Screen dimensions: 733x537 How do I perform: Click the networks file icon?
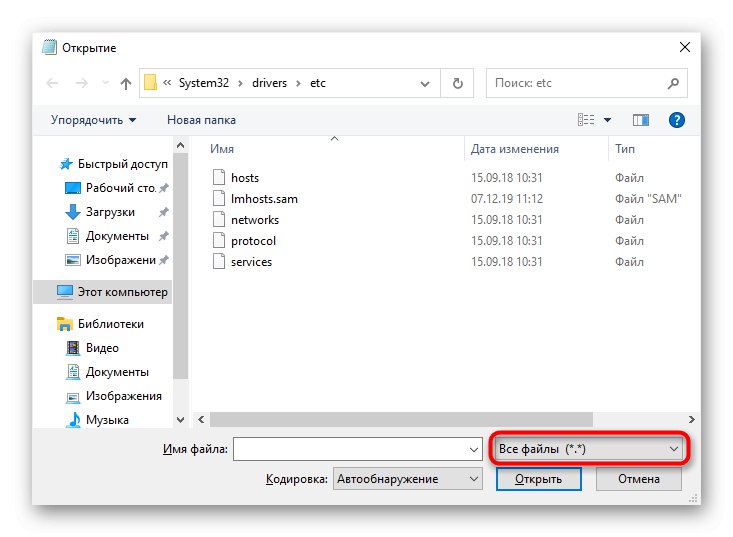pos(219,219)
